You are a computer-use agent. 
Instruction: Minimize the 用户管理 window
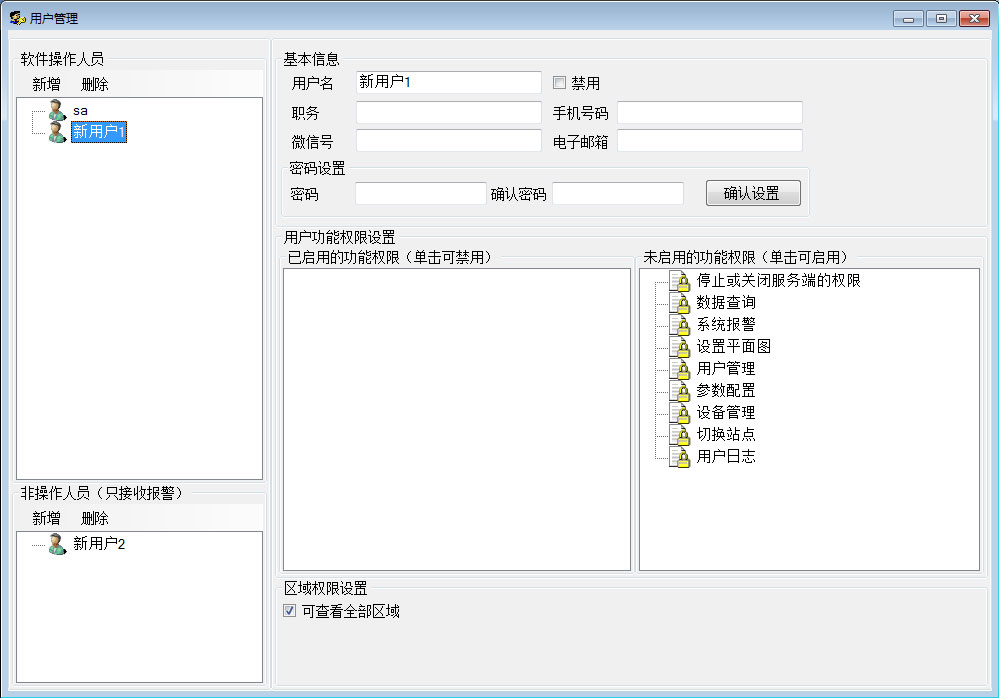[x=908, y=19]
